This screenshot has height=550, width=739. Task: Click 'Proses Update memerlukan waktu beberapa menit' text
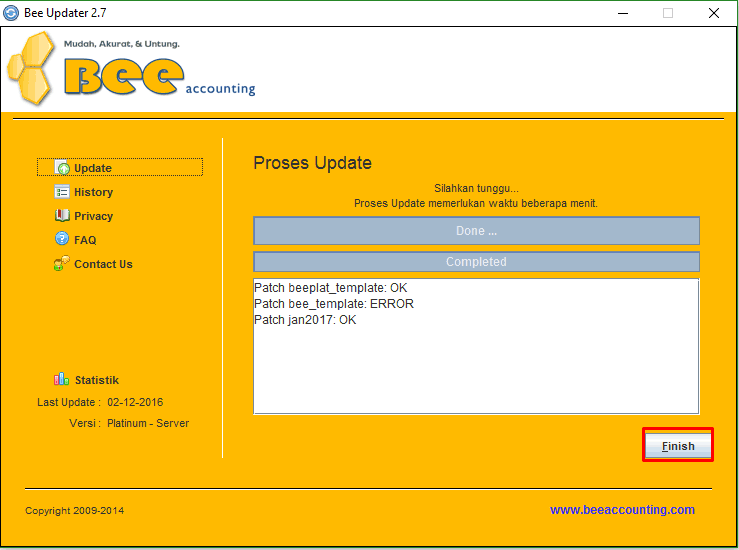476,203
